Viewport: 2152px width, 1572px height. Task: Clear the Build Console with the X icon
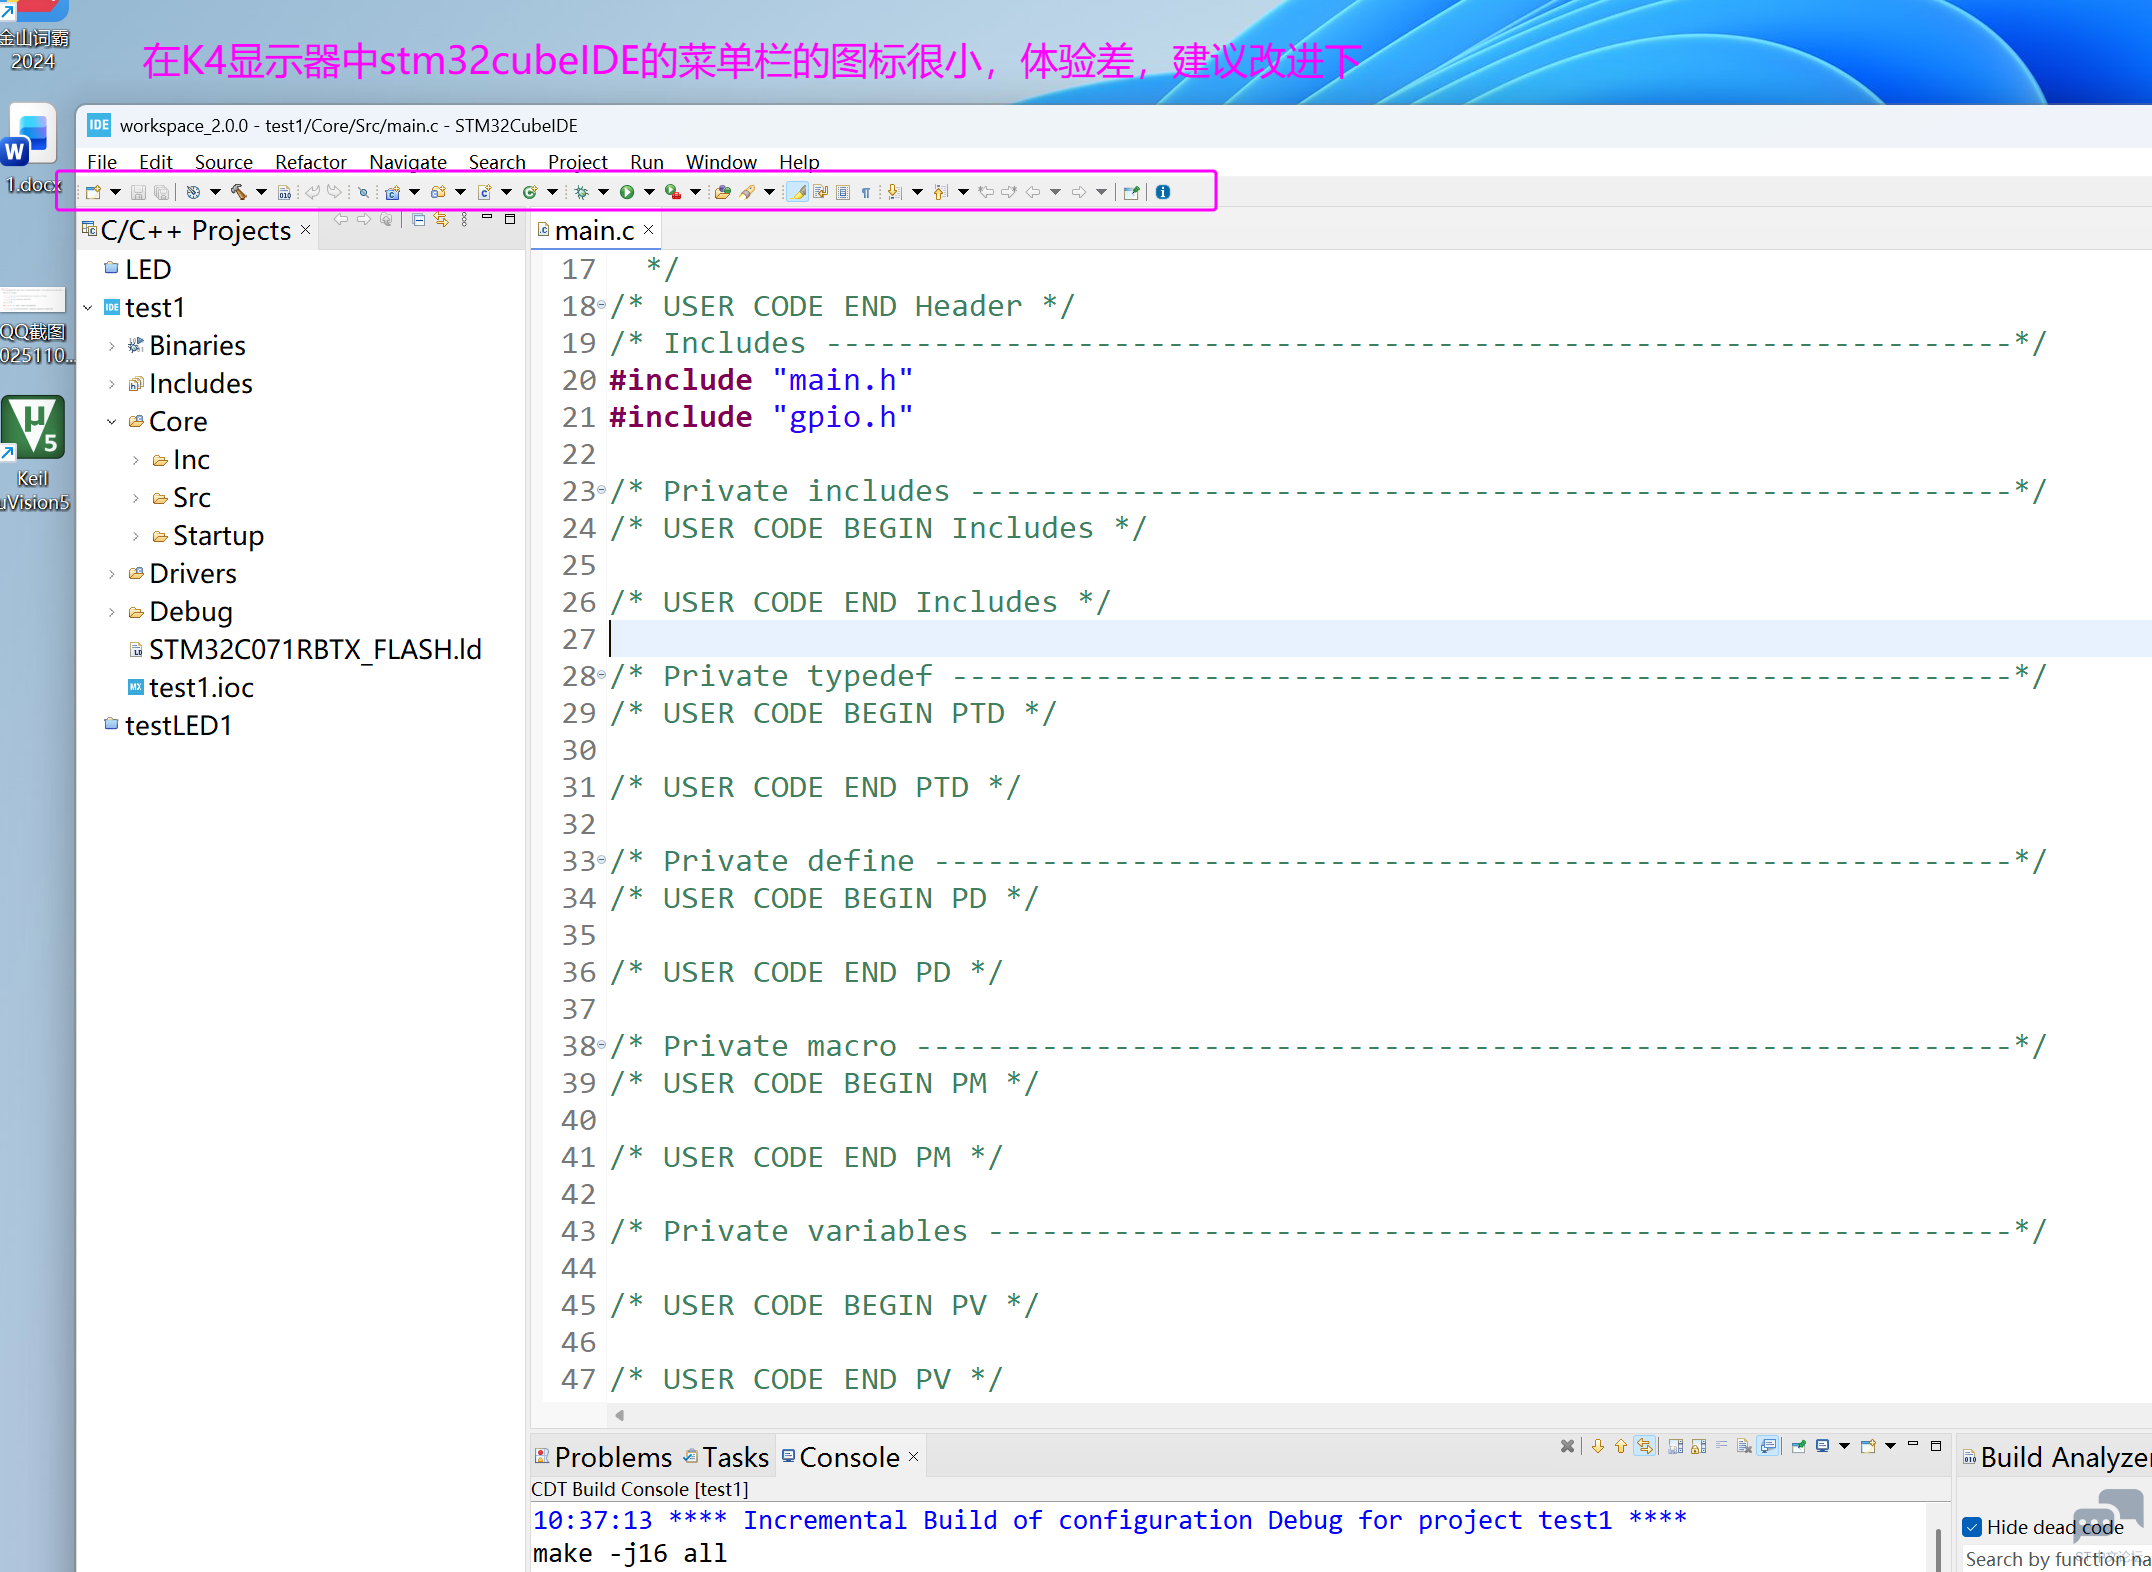coord(1567,1446)
